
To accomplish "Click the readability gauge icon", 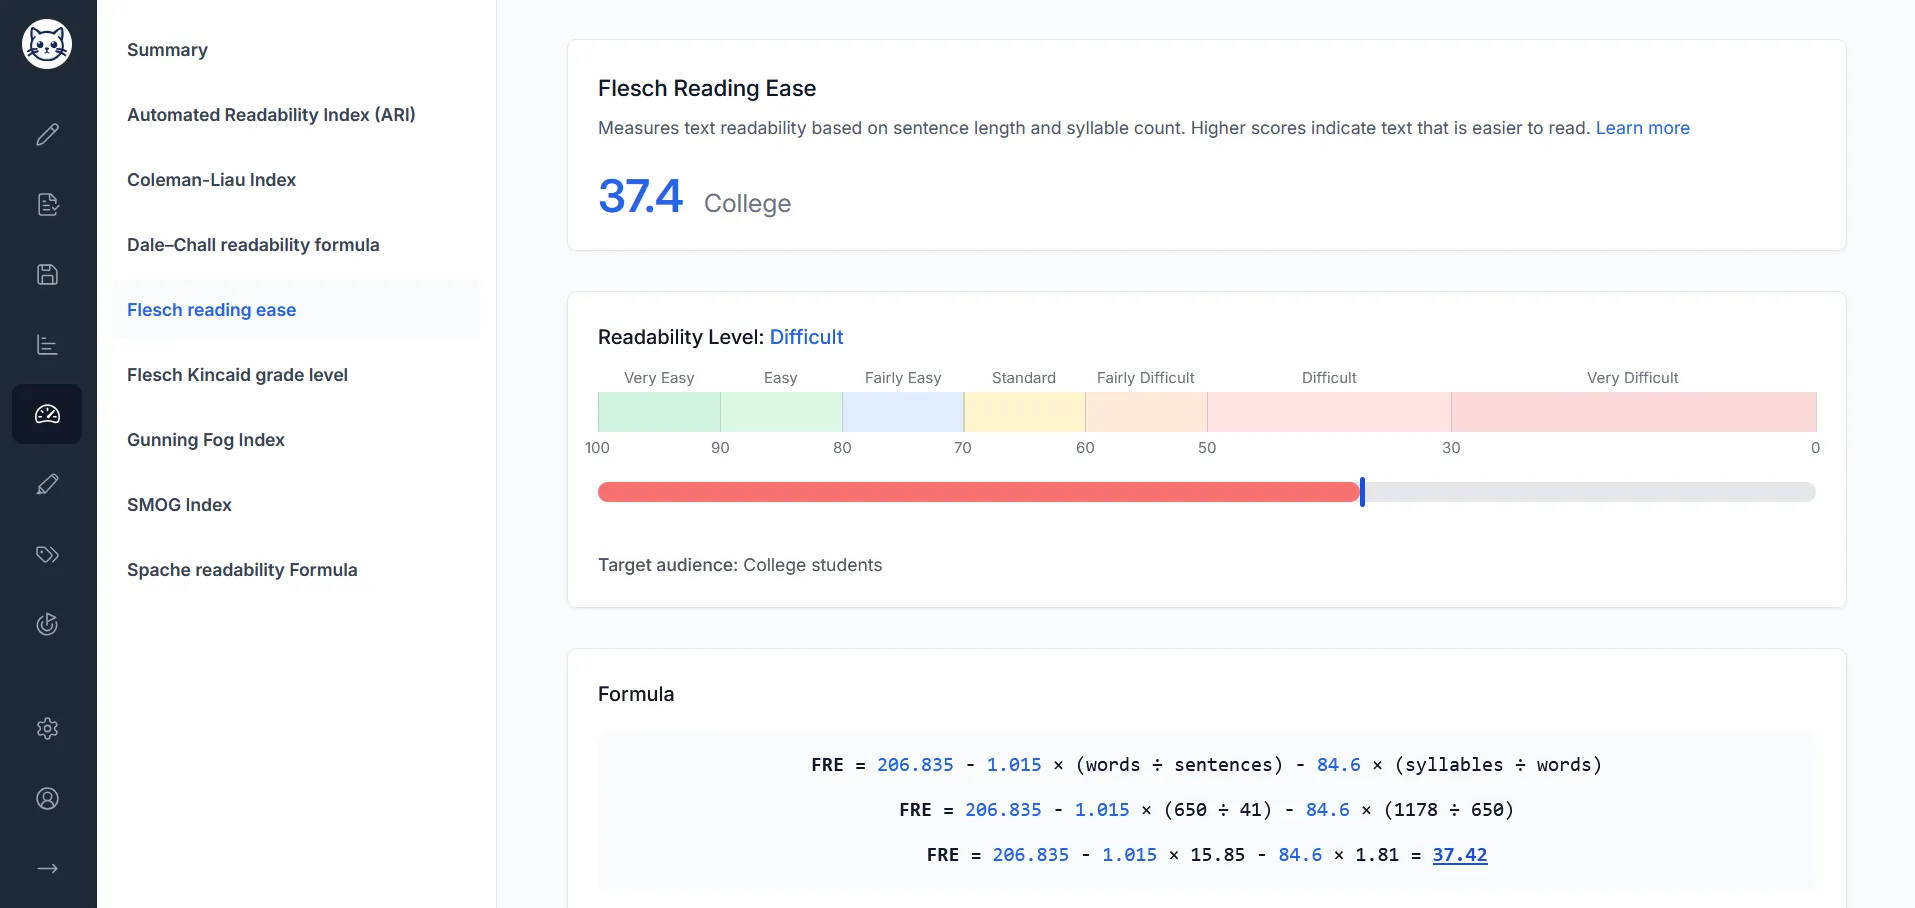I will pyautogui.click(x=47, y=414).
